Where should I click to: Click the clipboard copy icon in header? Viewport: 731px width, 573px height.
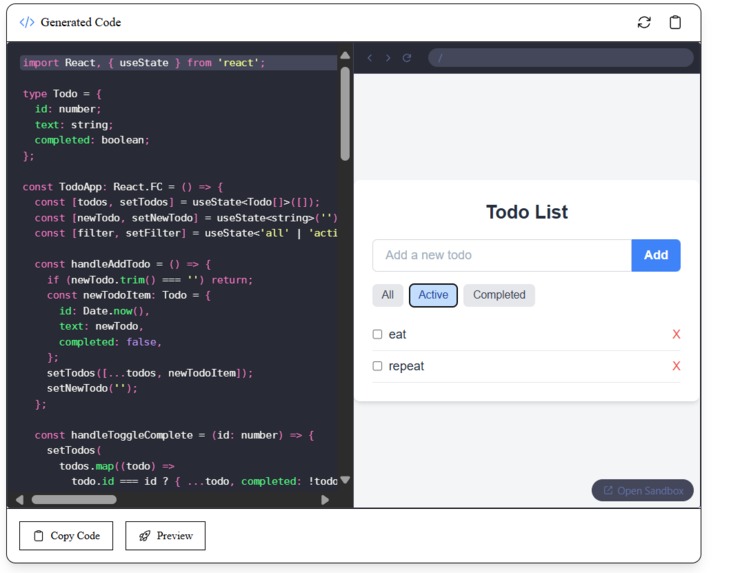tap(675, 22)
